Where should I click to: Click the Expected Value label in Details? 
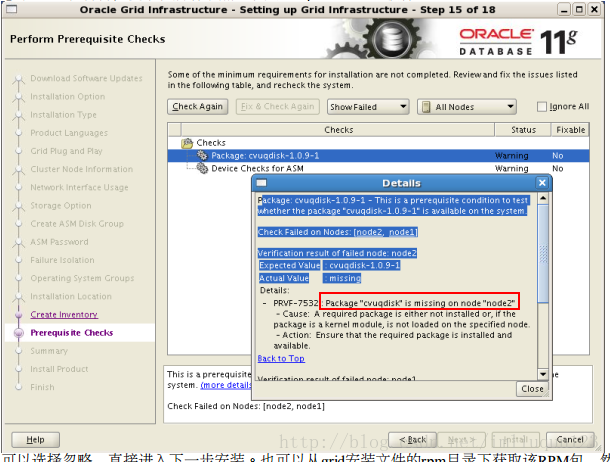(289, 266)
